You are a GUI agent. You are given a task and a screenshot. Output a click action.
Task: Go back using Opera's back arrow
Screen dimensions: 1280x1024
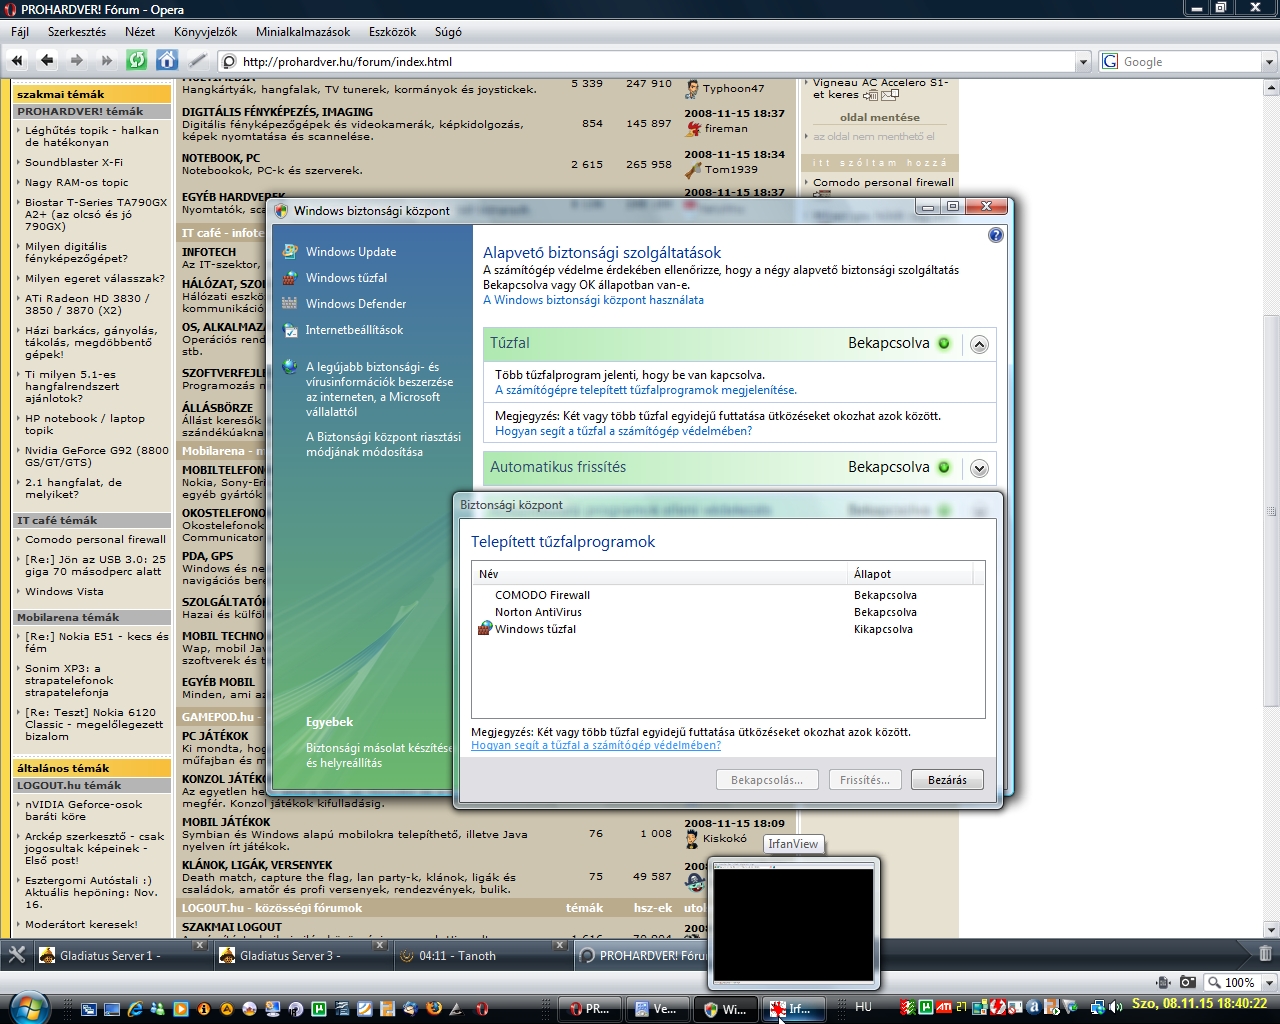pos(47,61)
